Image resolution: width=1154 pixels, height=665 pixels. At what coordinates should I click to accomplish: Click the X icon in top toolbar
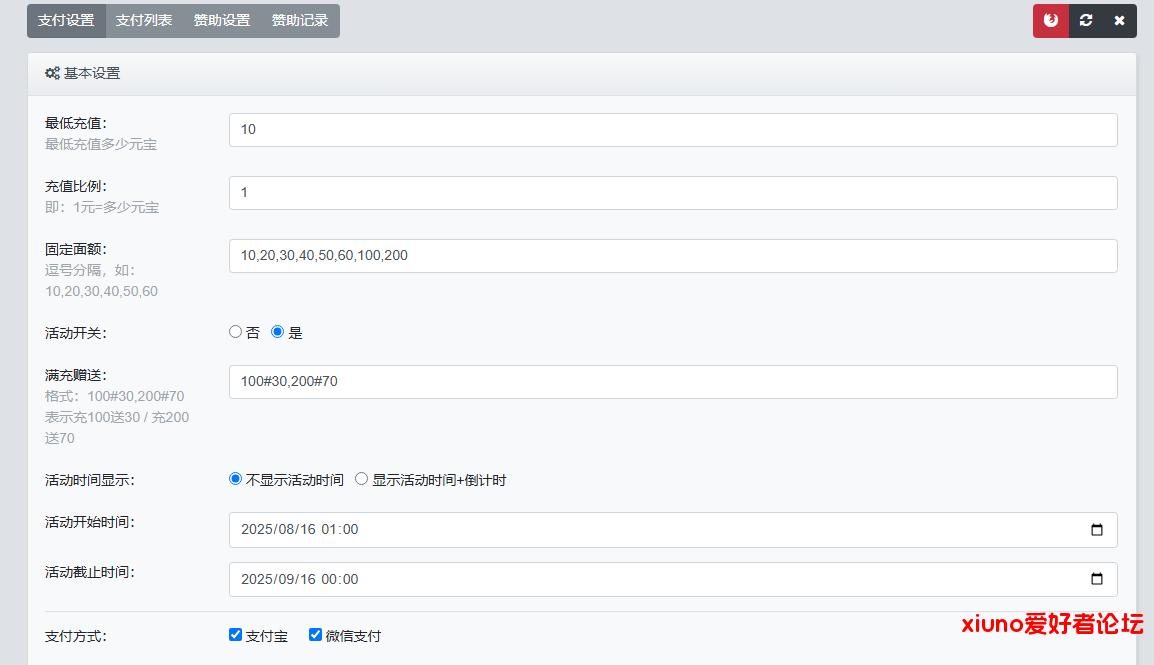[1119, 21]
